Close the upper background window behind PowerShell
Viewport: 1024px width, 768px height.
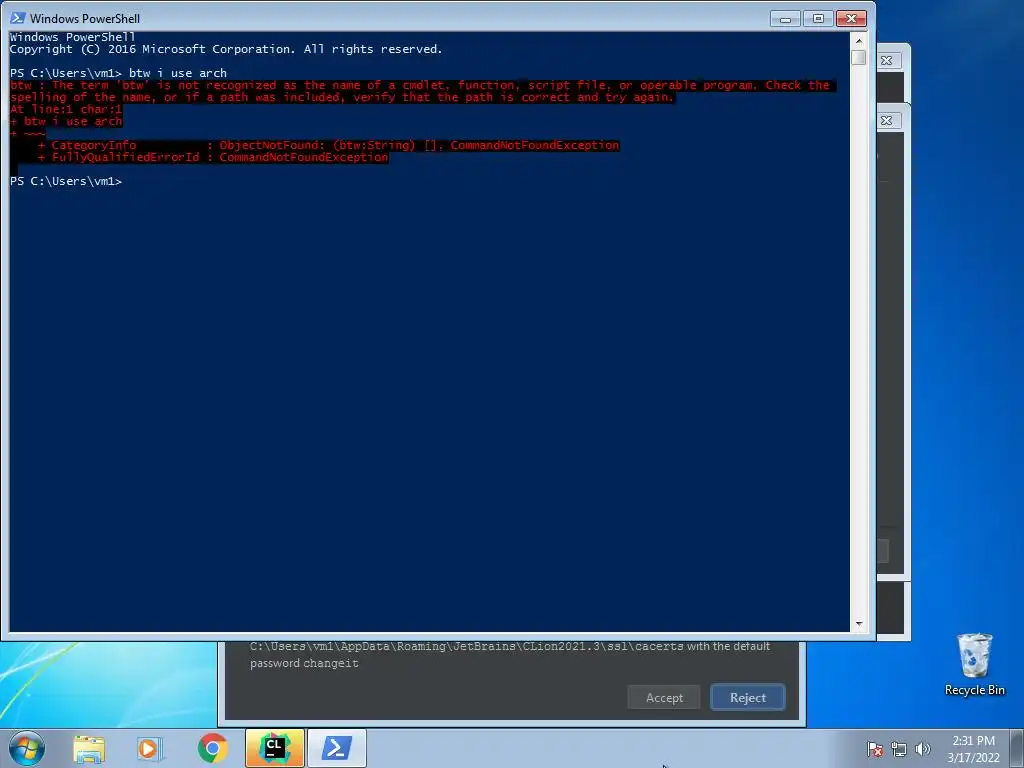coord(886,61)
